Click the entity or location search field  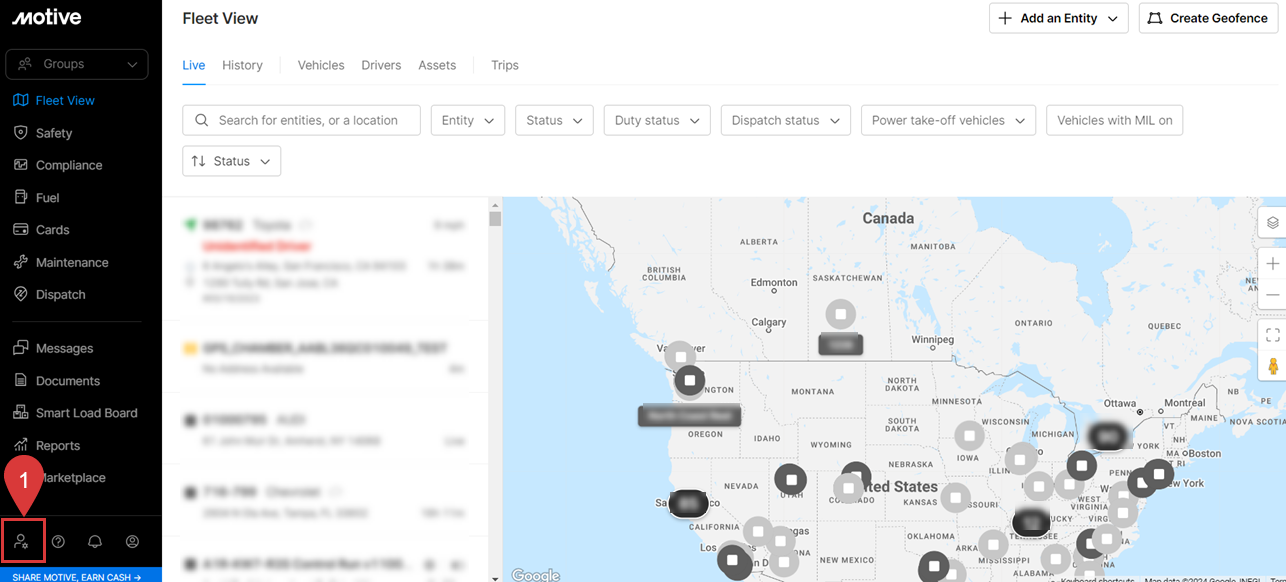[x=301, y=120]
